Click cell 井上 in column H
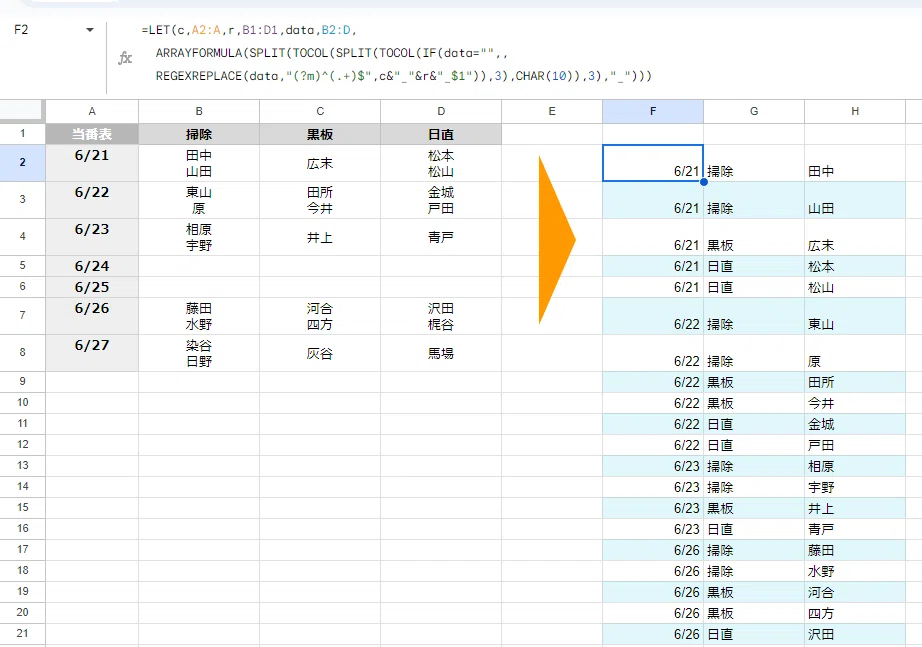 tap(855, 508)
